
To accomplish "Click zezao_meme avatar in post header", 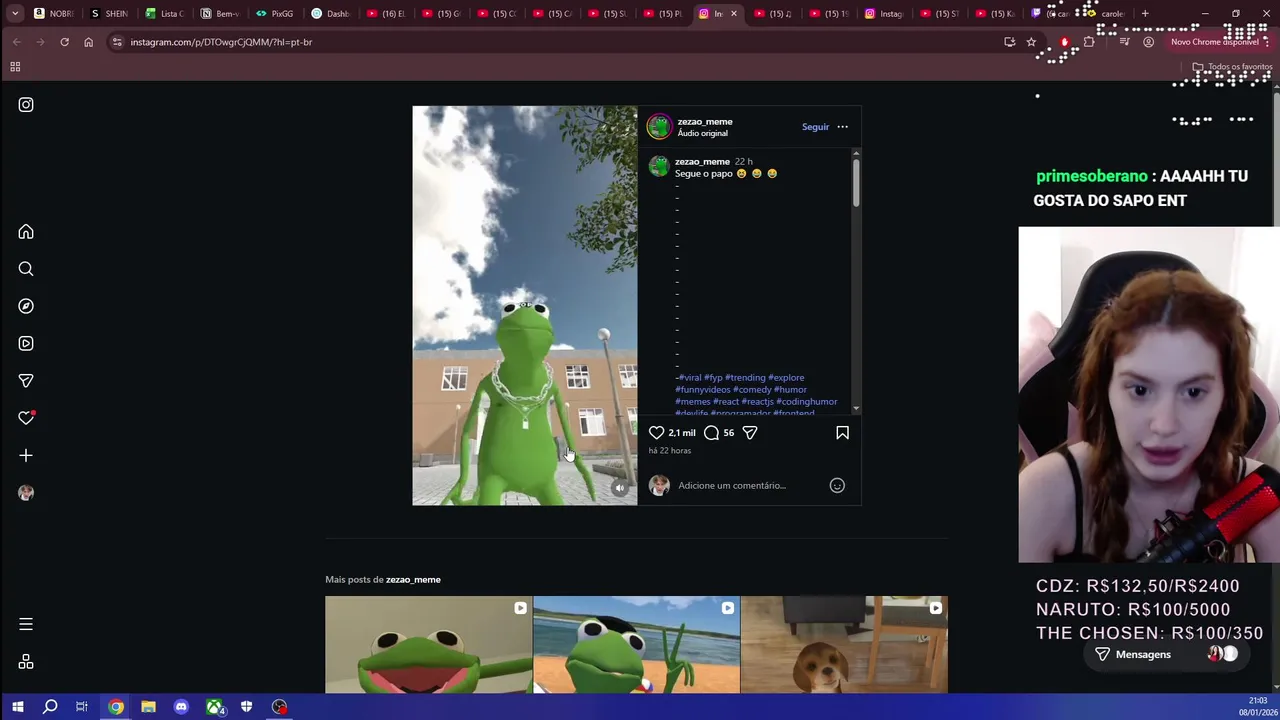I will tap(659, 126).
